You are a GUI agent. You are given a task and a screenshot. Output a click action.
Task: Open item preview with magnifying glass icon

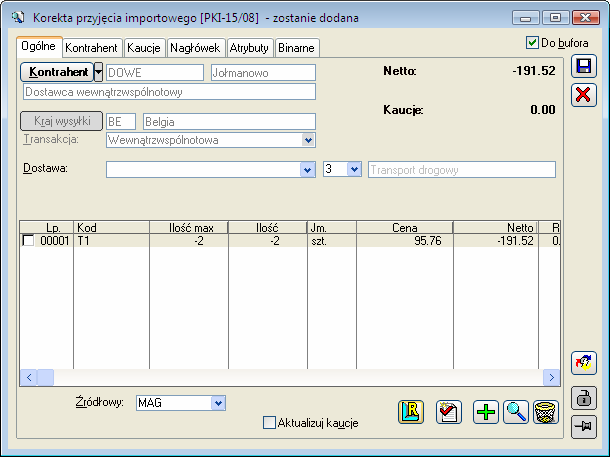(516, 412)
